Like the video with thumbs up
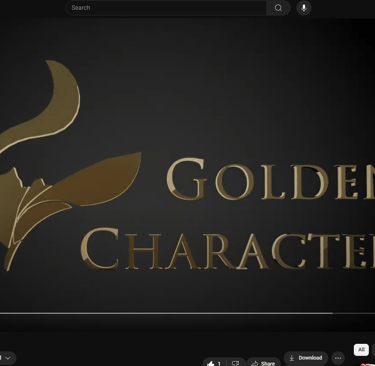Image resolution: width=375 pixels, height=366 pixels. [215, 363]
